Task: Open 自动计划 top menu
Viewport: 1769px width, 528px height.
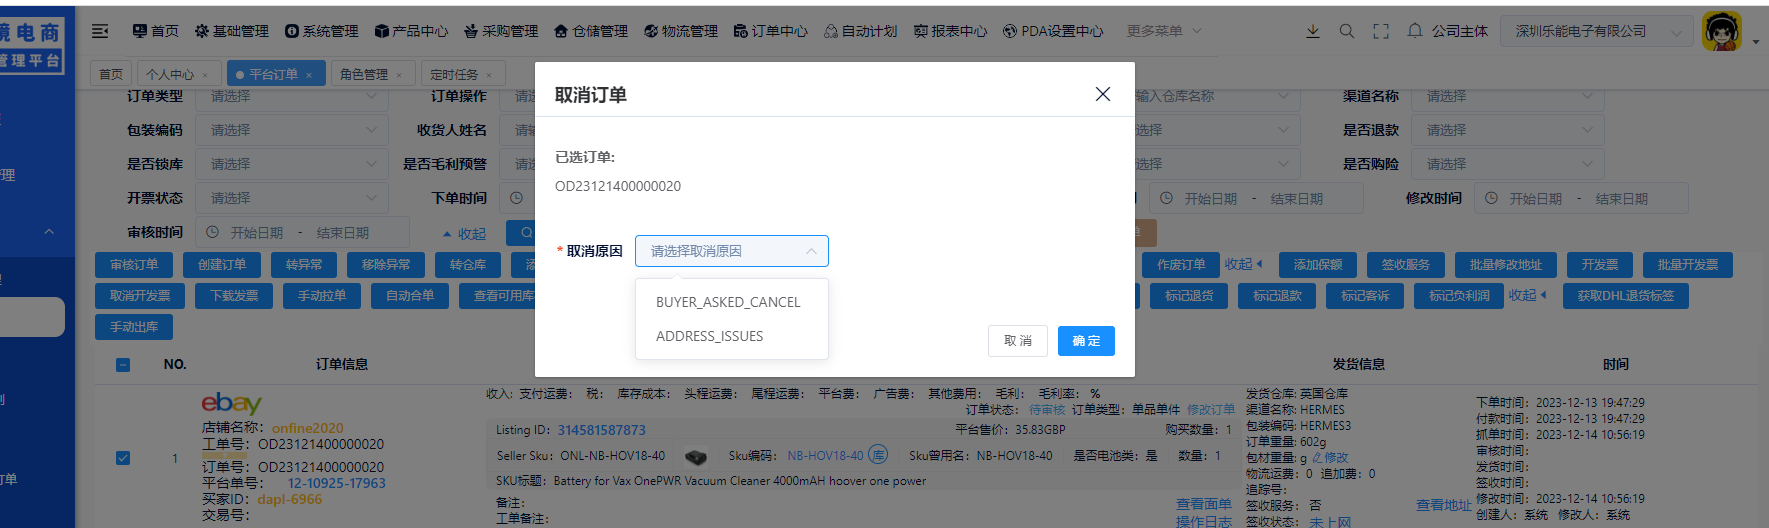Action: tap(861, 31)
